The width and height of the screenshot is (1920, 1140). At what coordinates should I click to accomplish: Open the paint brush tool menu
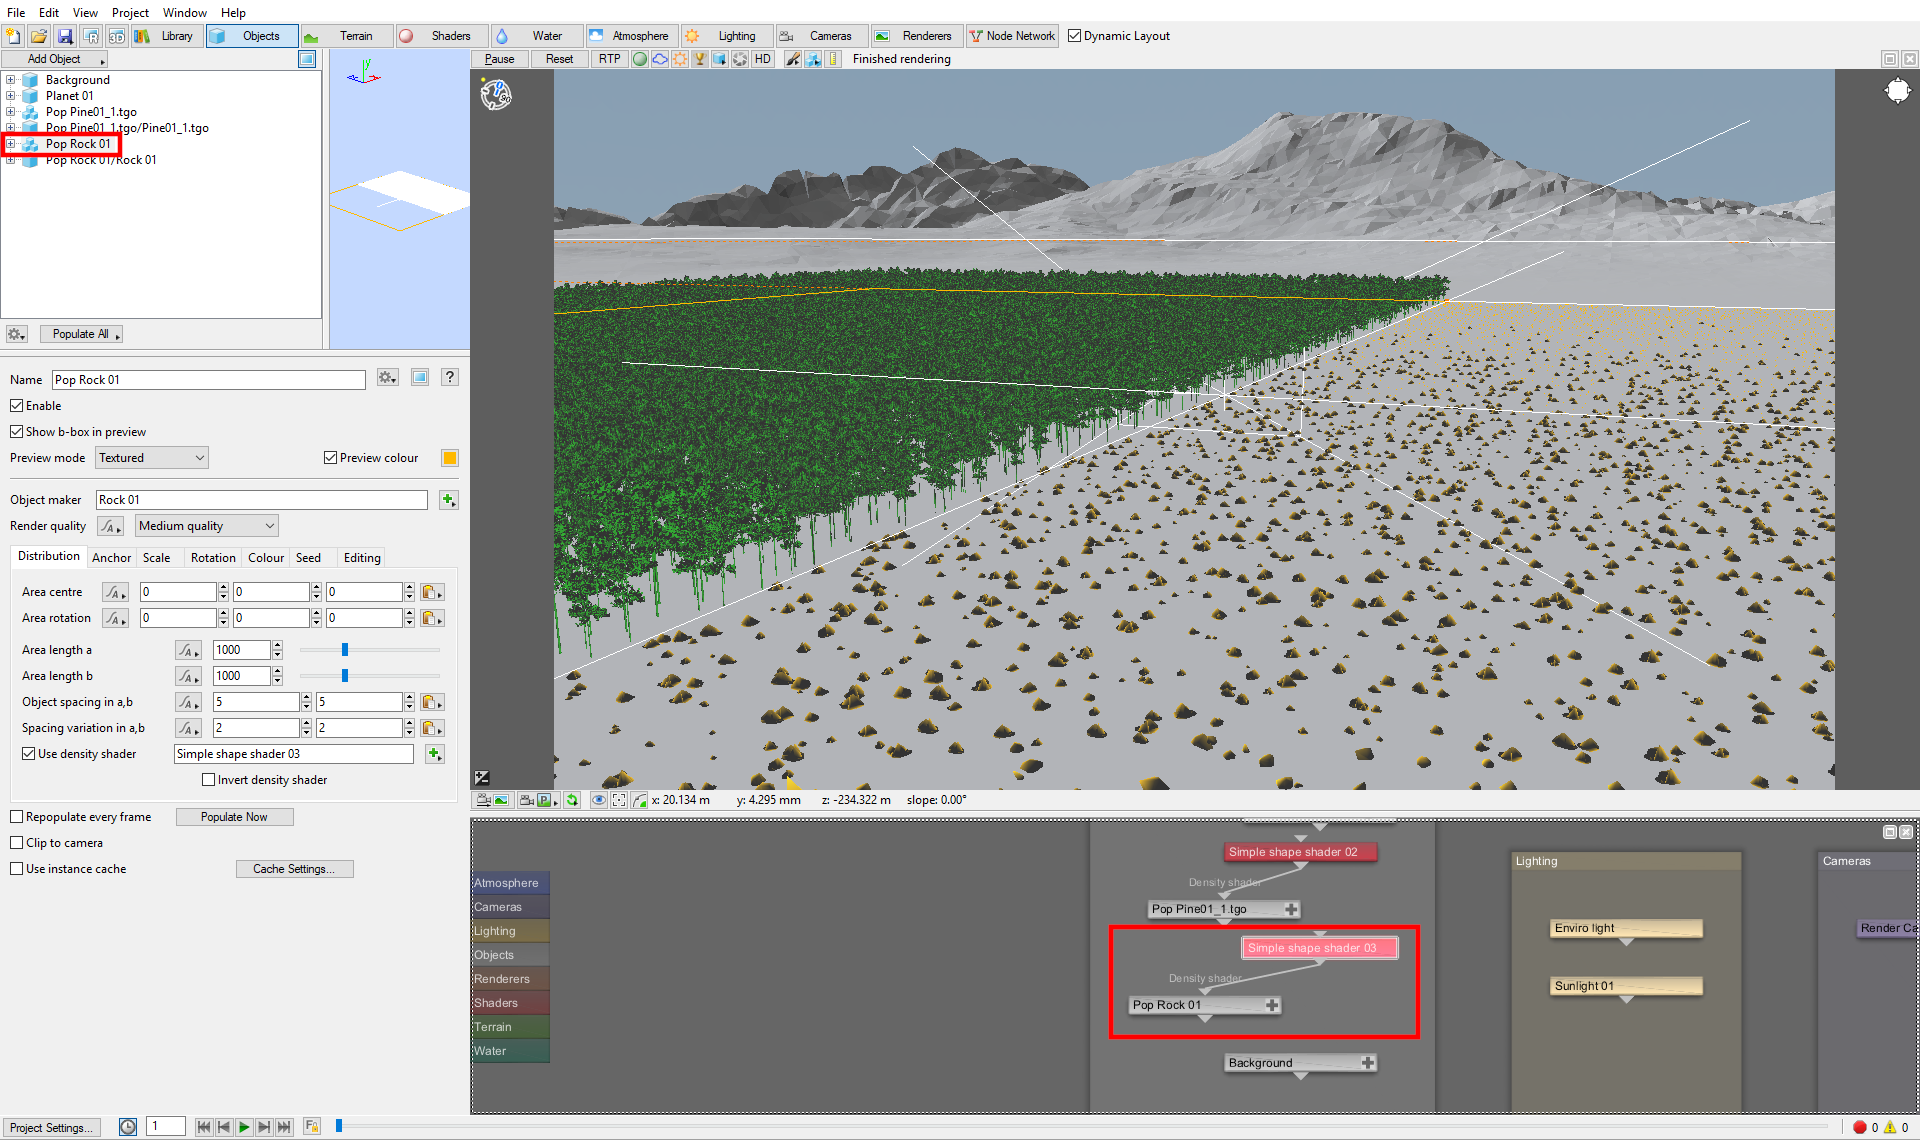[x=793, y=59]
